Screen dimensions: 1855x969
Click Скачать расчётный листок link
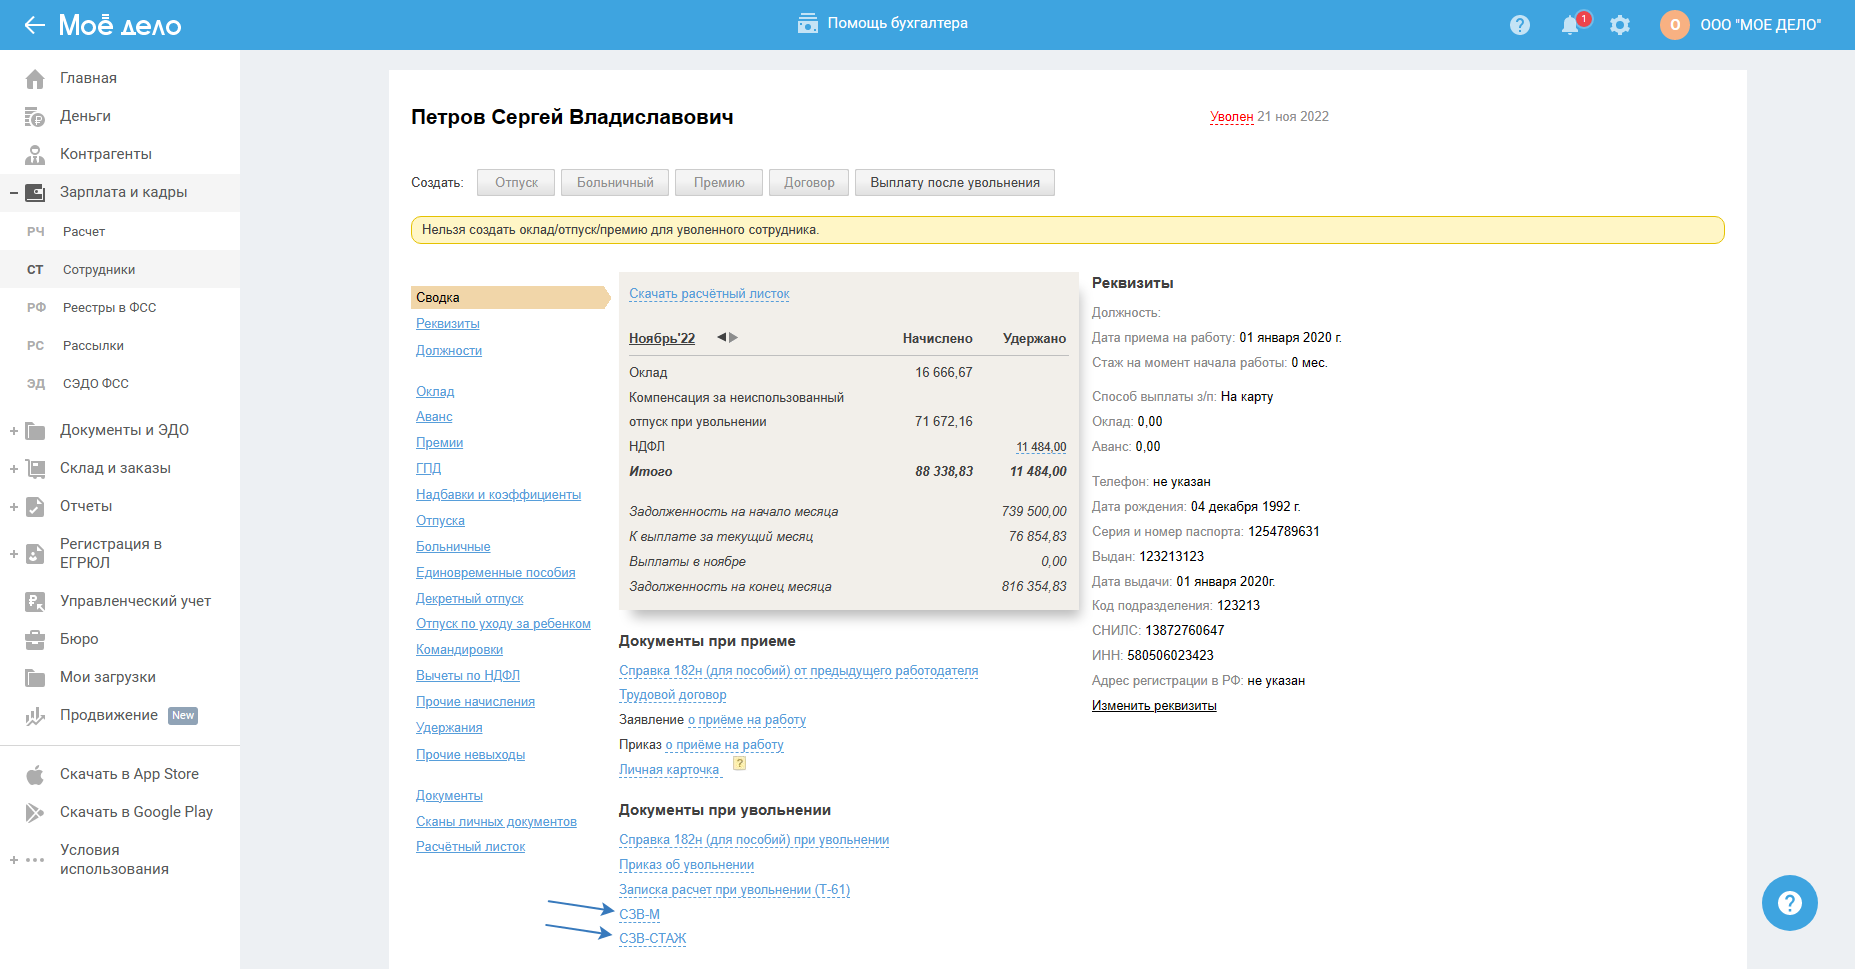click(709, 294)
